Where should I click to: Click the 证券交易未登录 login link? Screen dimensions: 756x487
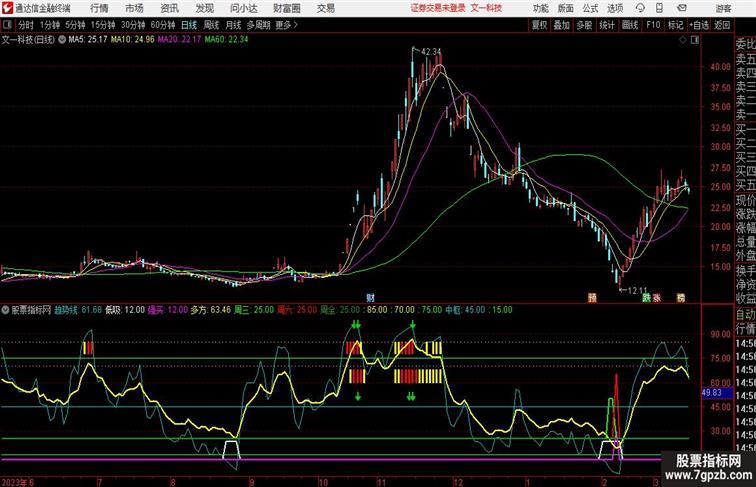click(x=438, y=8)
